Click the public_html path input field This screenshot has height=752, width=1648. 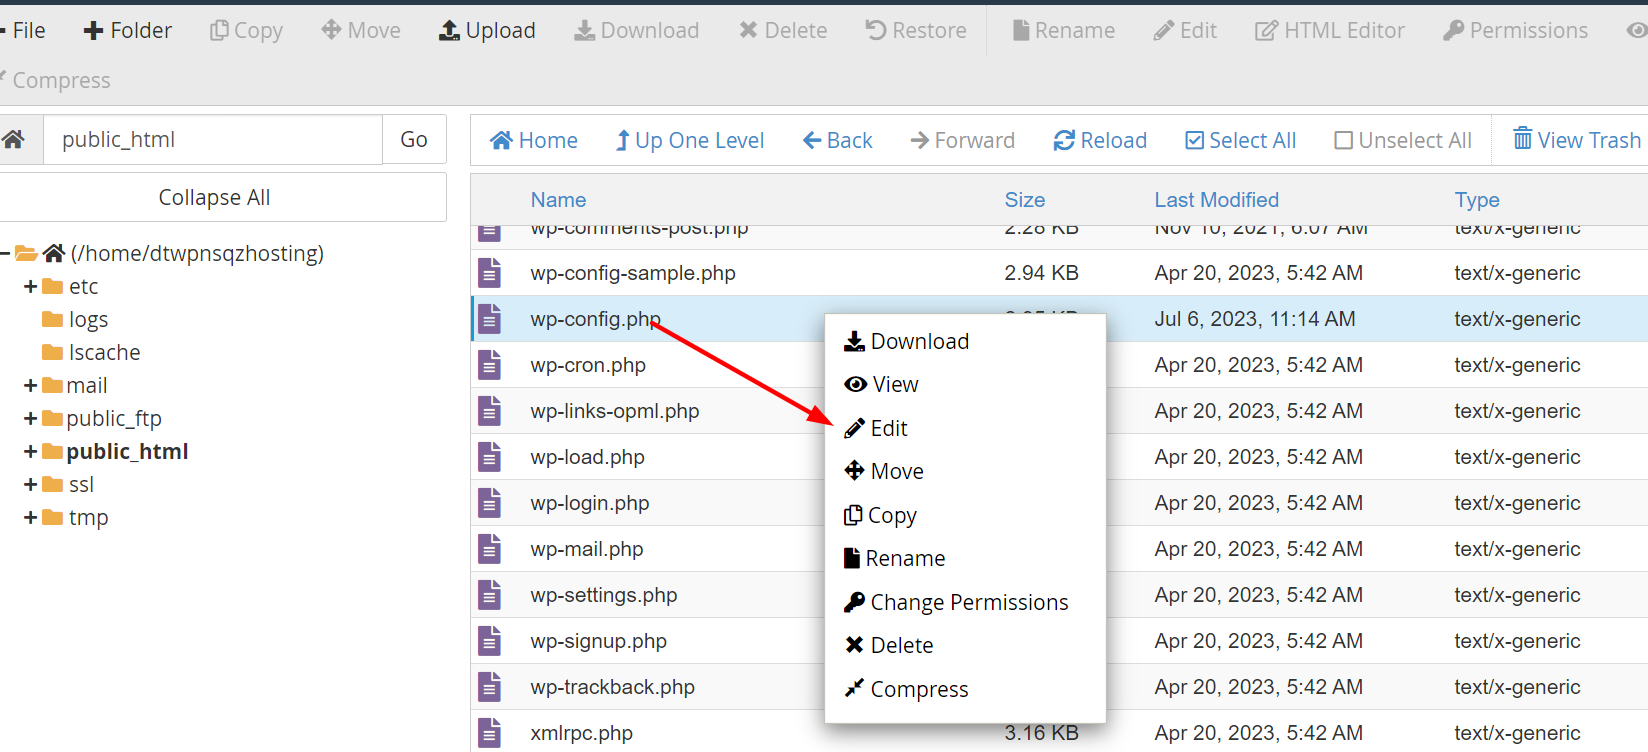(x=212, y=140)
